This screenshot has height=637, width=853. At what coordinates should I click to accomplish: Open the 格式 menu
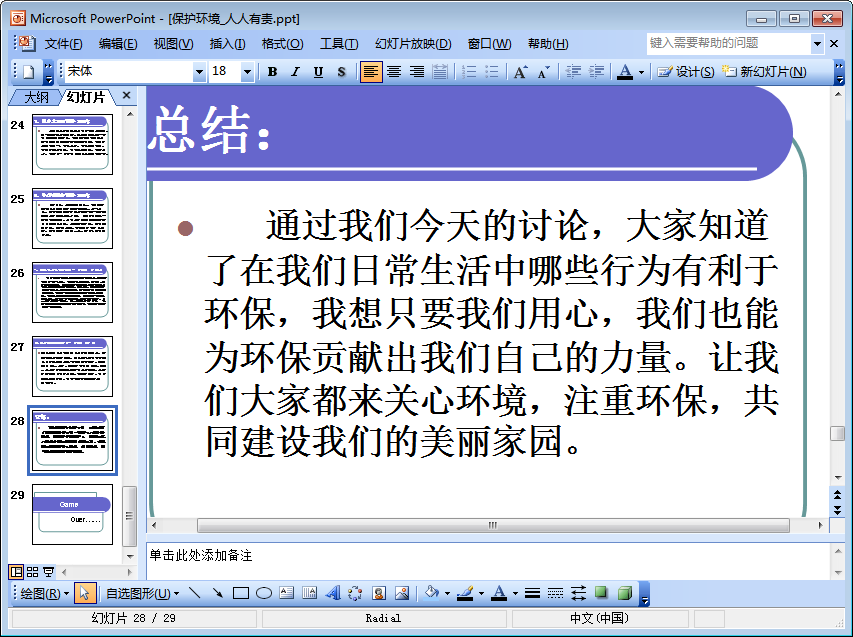point(282,44)
